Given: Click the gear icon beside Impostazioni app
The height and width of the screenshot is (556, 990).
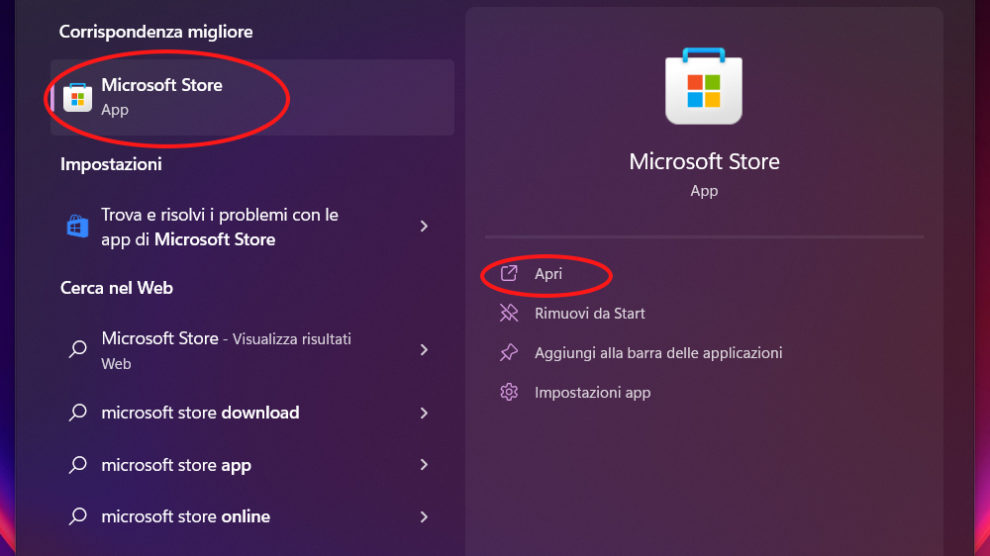Looking at the screenshot, I should [509, 392].
